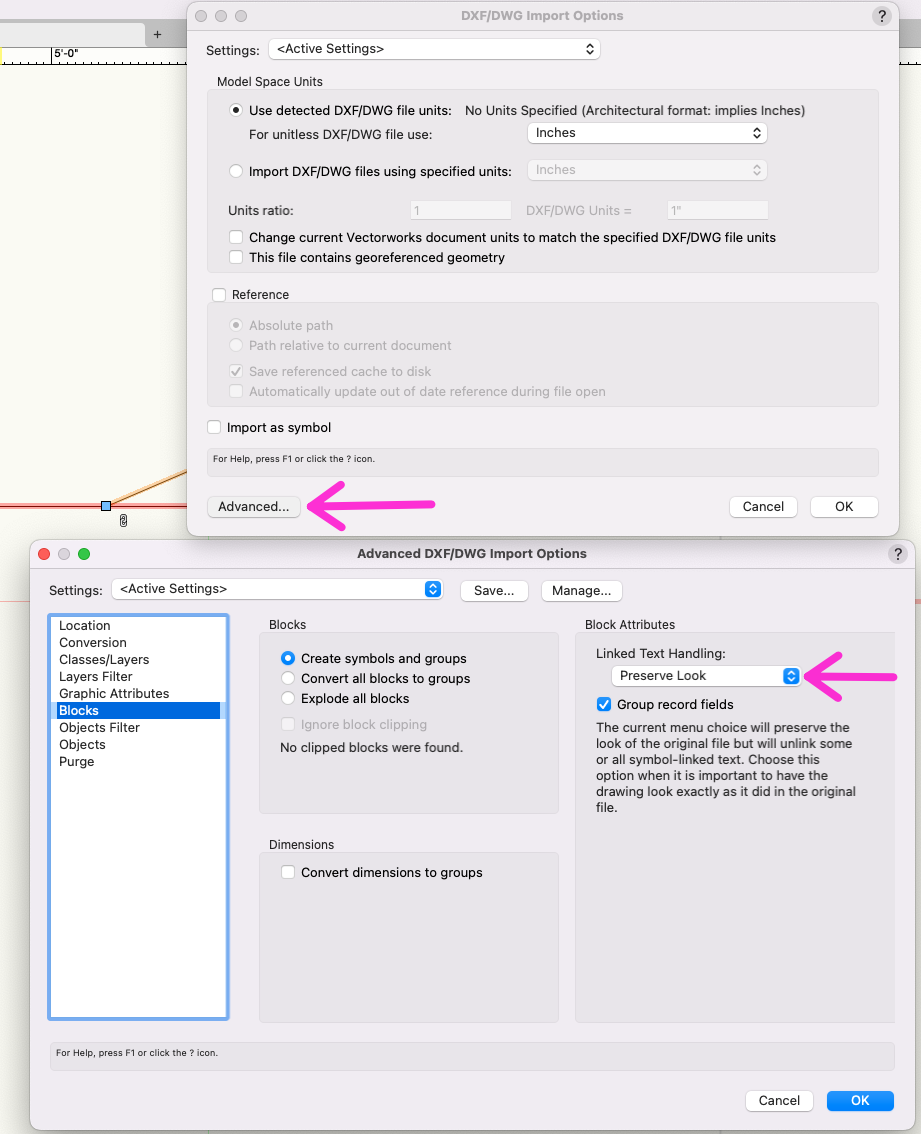Click the paperclip icon near the drawing
Image resolution: width=921 pixels, height=1134 pixels.
tap(123, 520)
